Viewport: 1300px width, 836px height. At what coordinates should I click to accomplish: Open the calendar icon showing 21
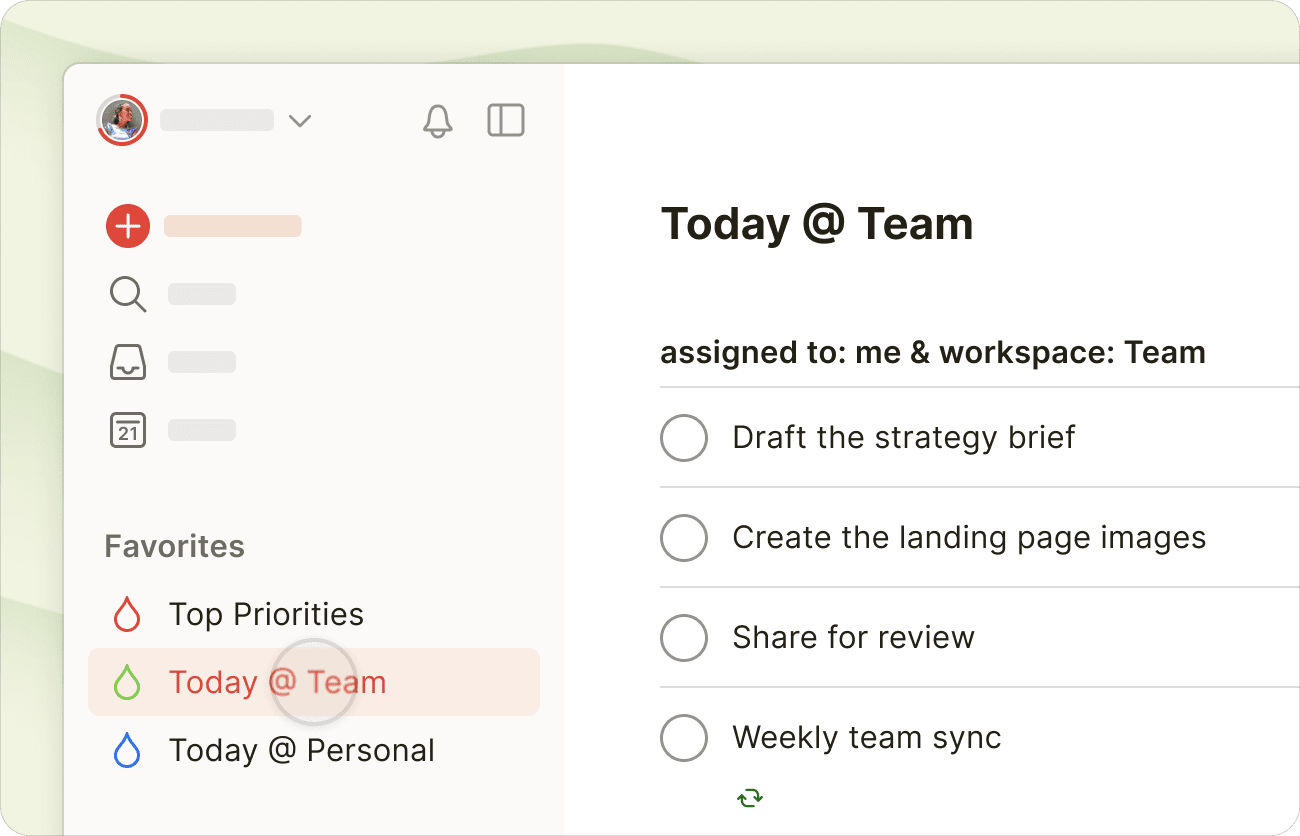pyautogui.click(x=128, y=431)
